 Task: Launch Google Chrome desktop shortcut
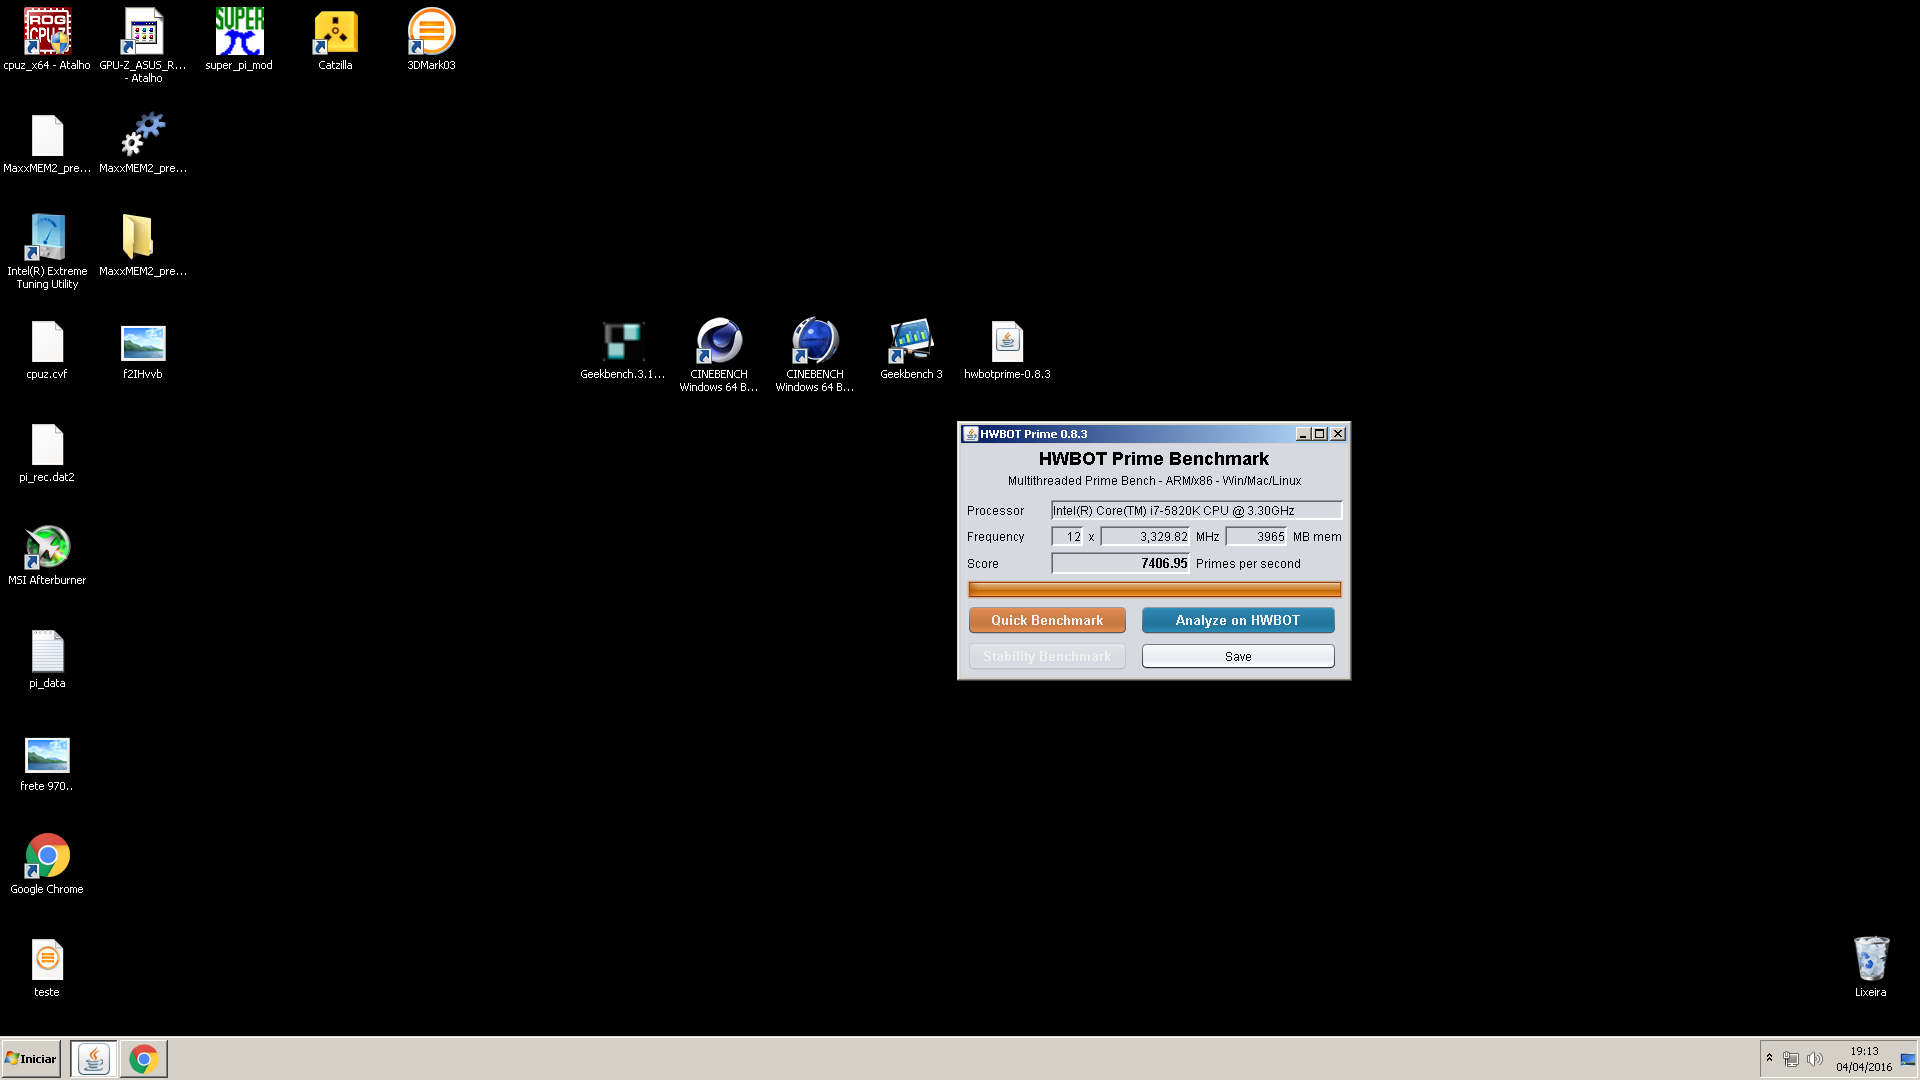click(x=47, y=856)
